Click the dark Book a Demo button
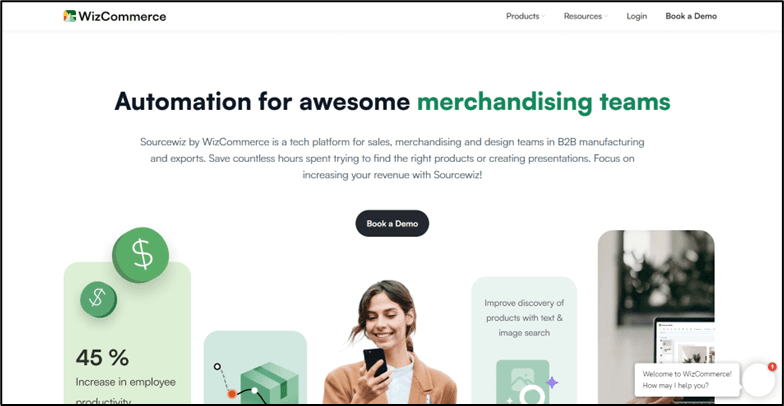Viewport: 784px width, 406px height. point(392,224)
